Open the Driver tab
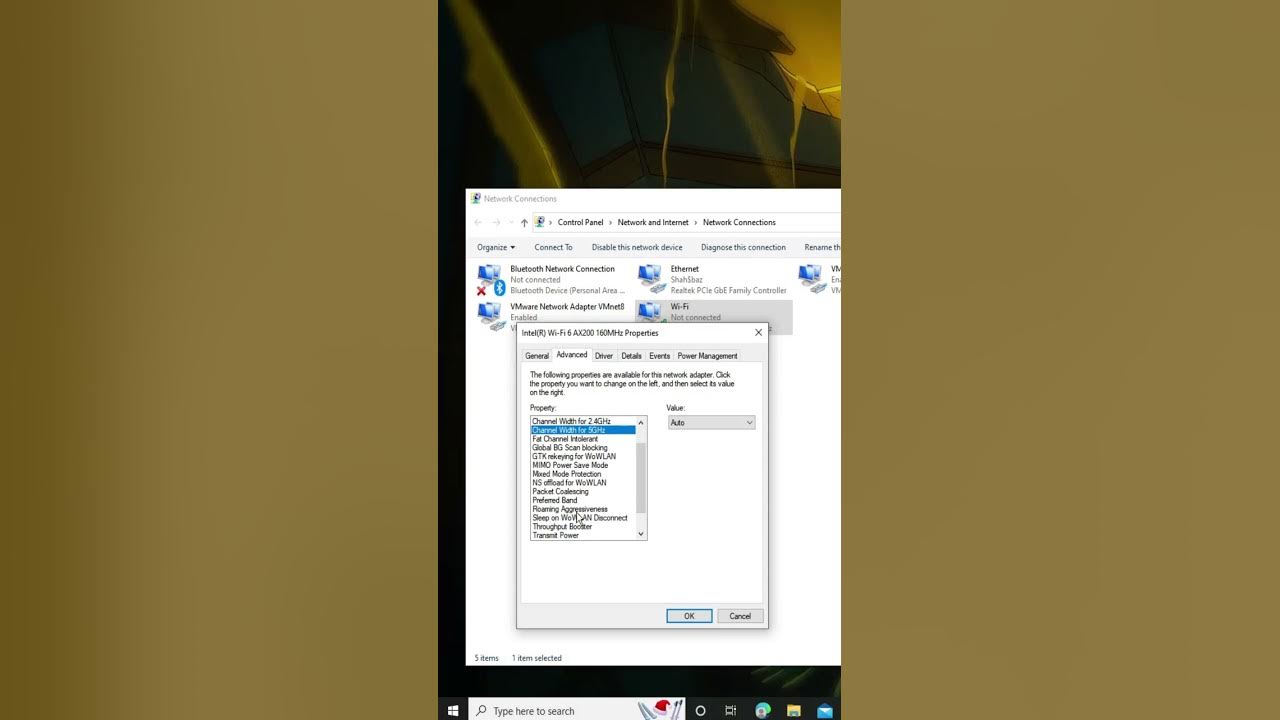1280x720 pixels. [604, 356]
